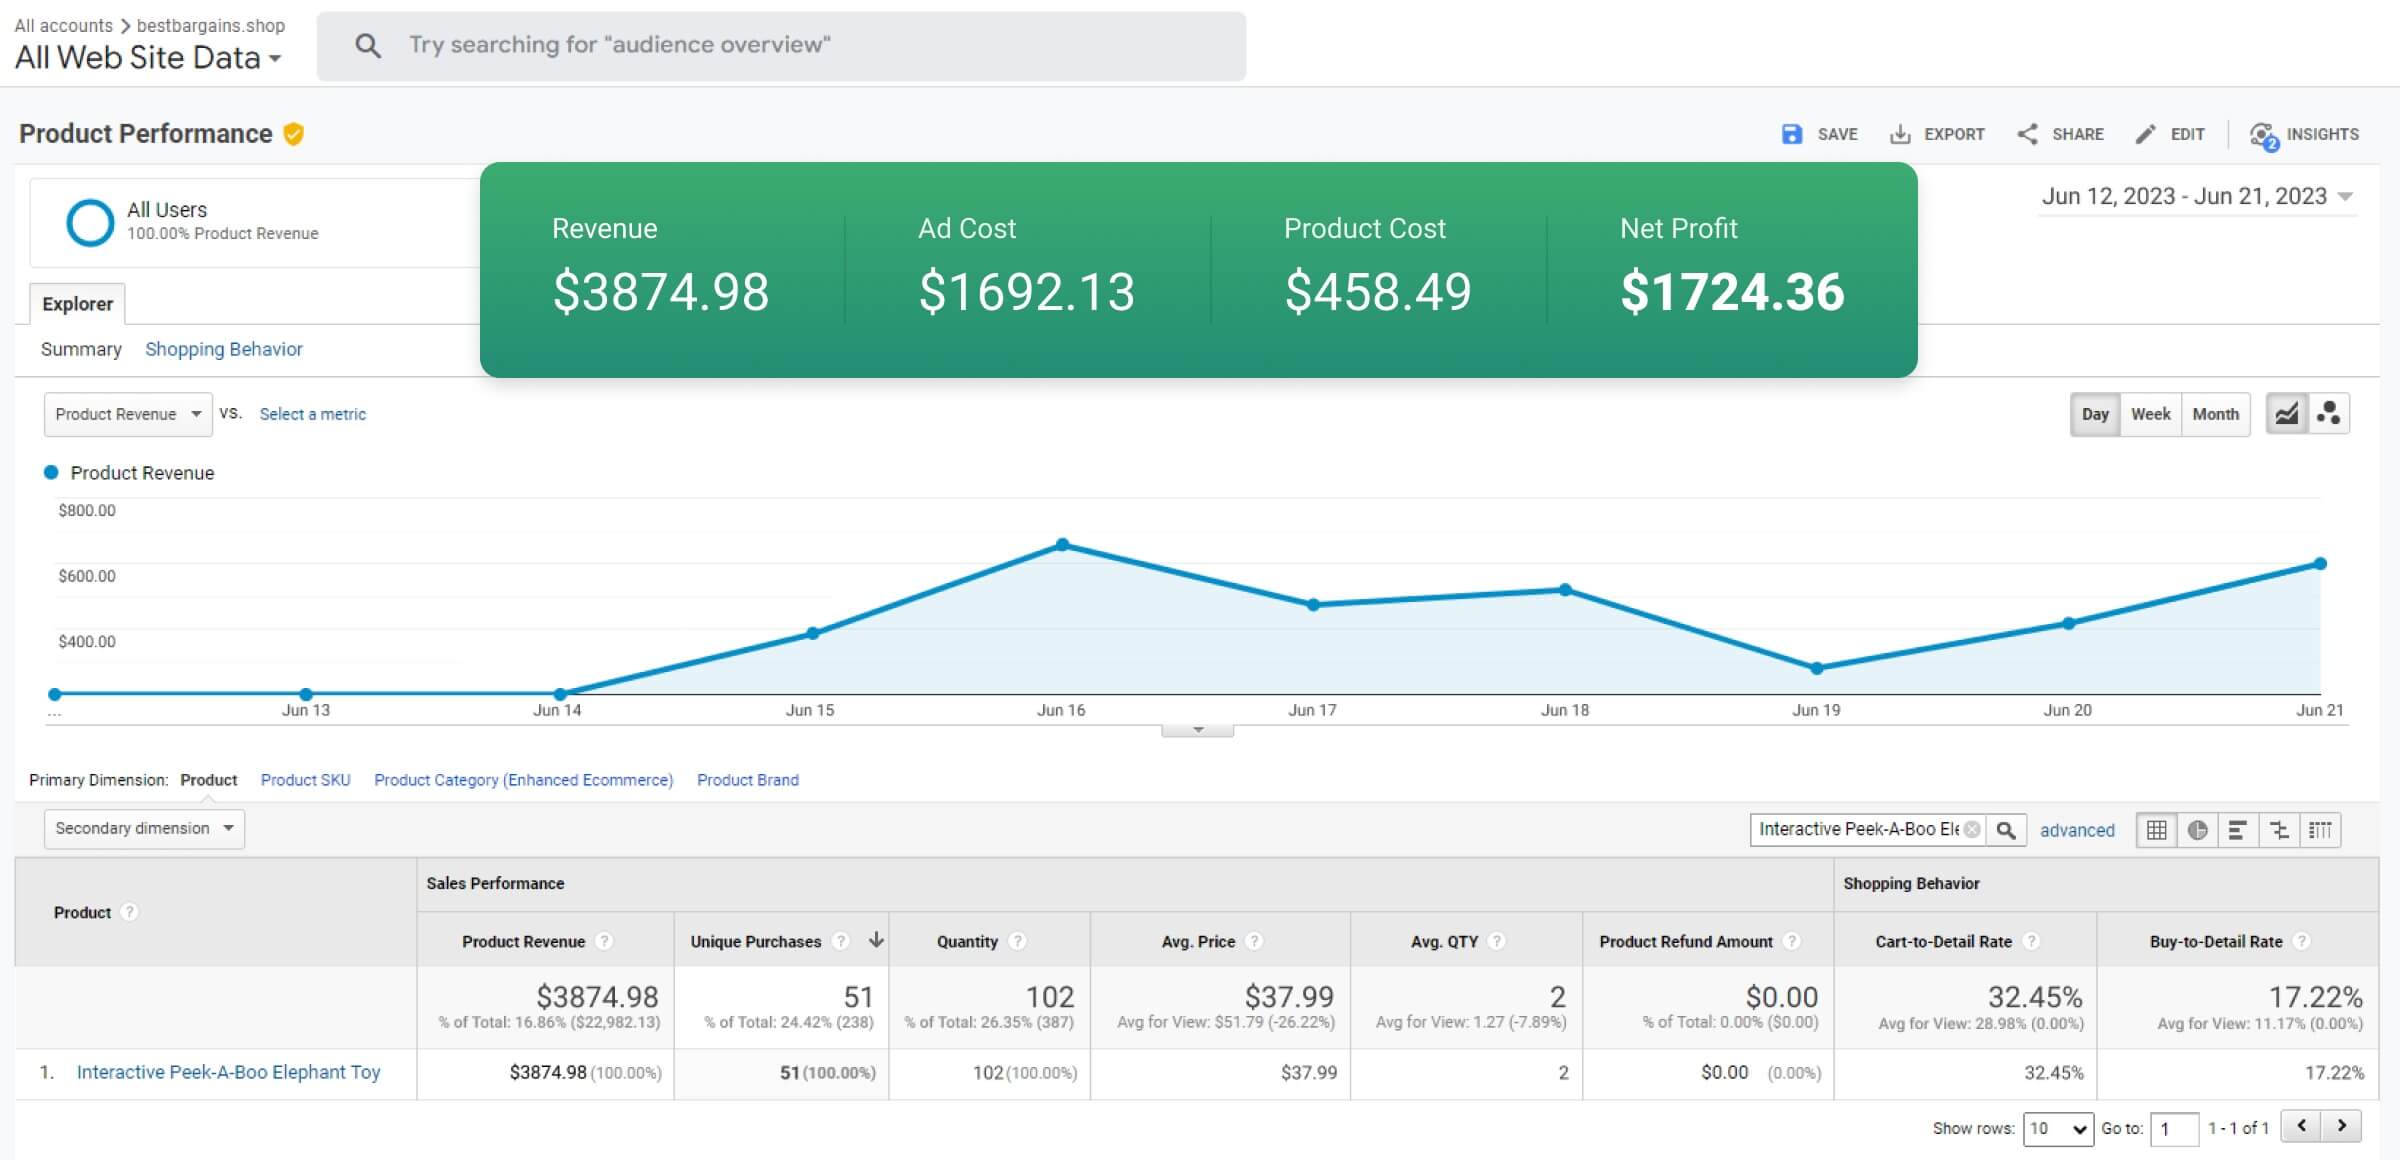
Task: Switch to motion chart view
Action: click(2329, 414)
